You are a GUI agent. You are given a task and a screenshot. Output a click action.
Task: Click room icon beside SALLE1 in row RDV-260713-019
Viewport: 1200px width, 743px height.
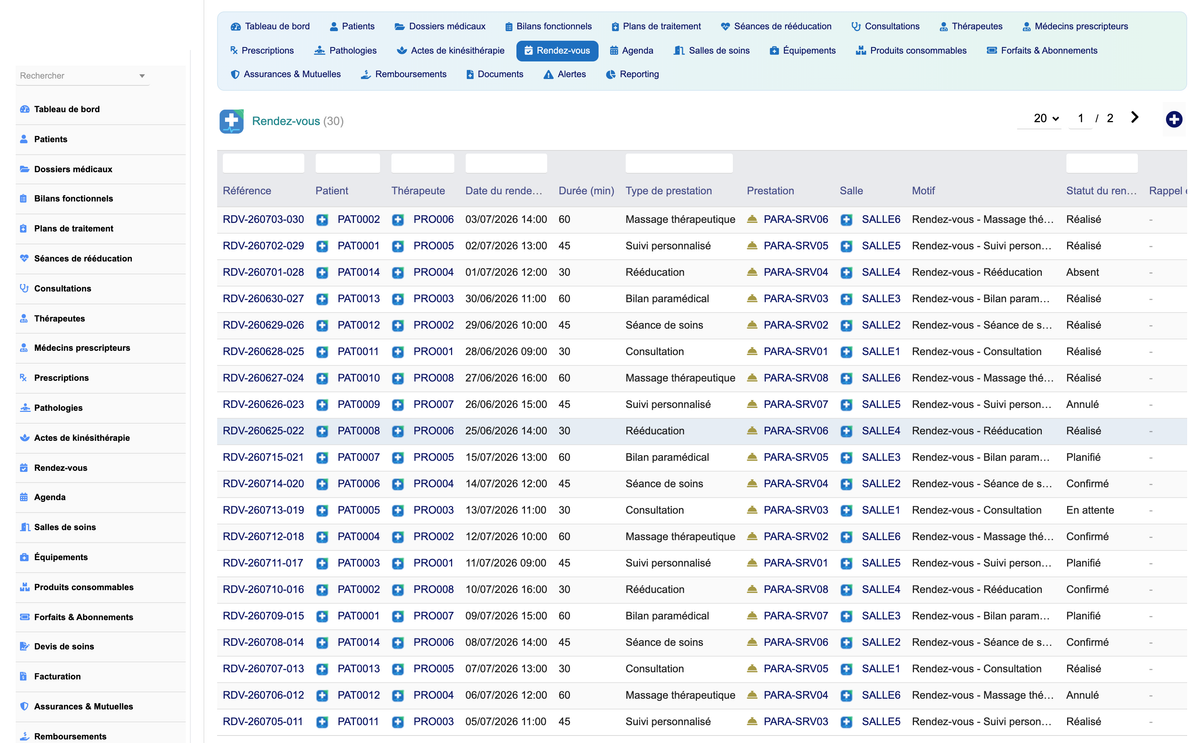coord(846,511)
